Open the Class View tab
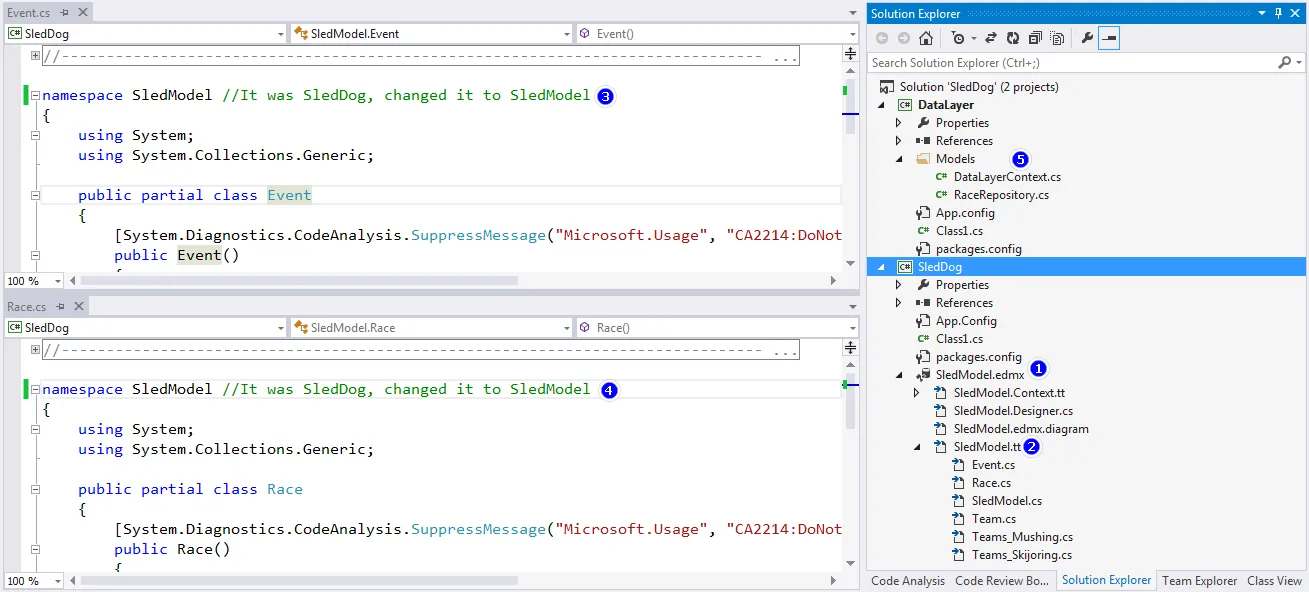The image size is (1309, 592). click(x=1275, y=581)
